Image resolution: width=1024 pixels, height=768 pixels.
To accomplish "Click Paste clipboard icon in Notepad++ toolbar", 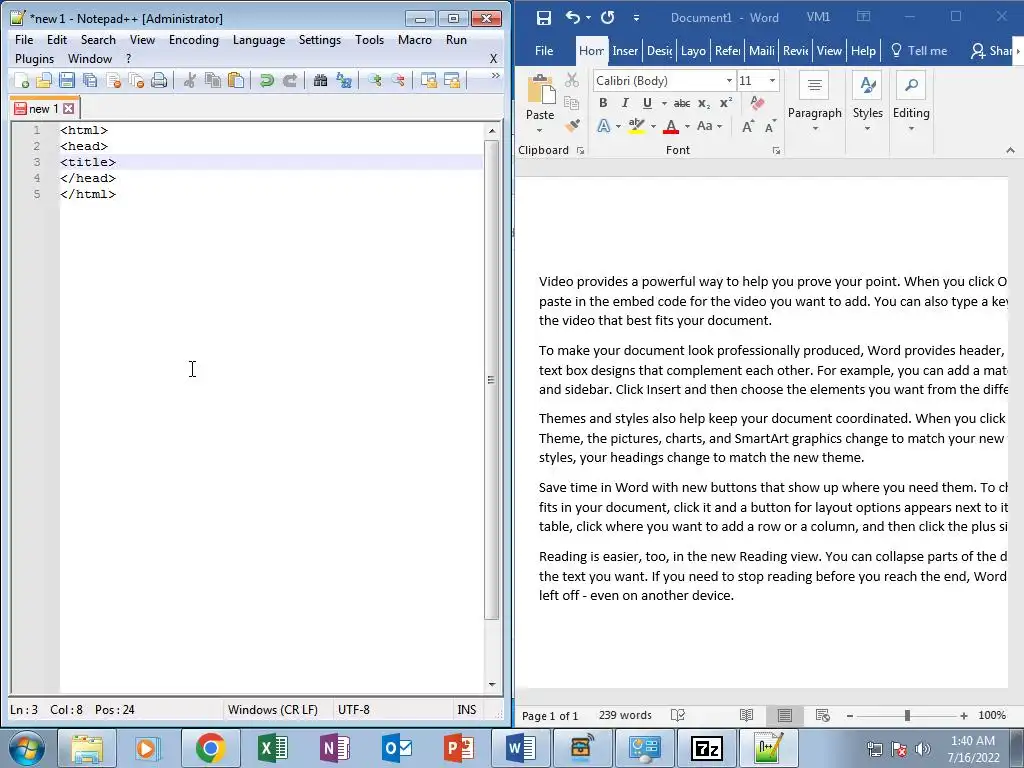I will pos(236,80).
